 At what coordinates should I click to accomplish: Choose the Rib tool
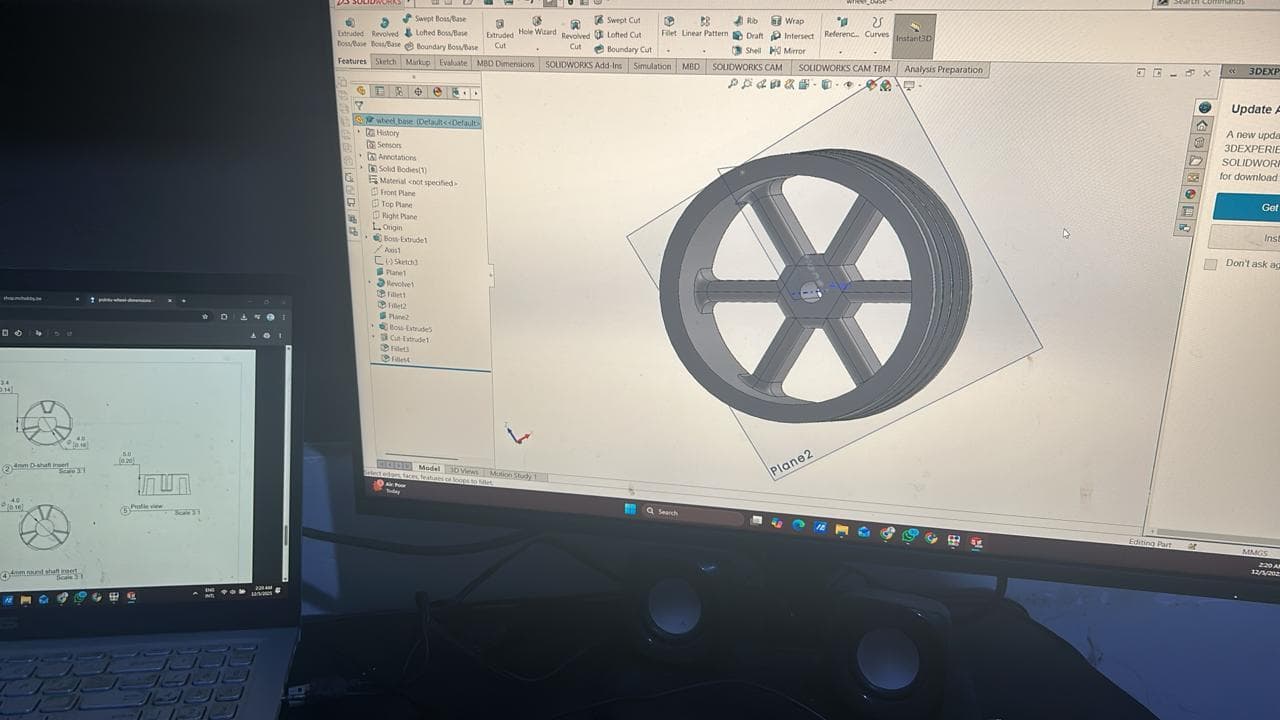[x=746, y=20]
